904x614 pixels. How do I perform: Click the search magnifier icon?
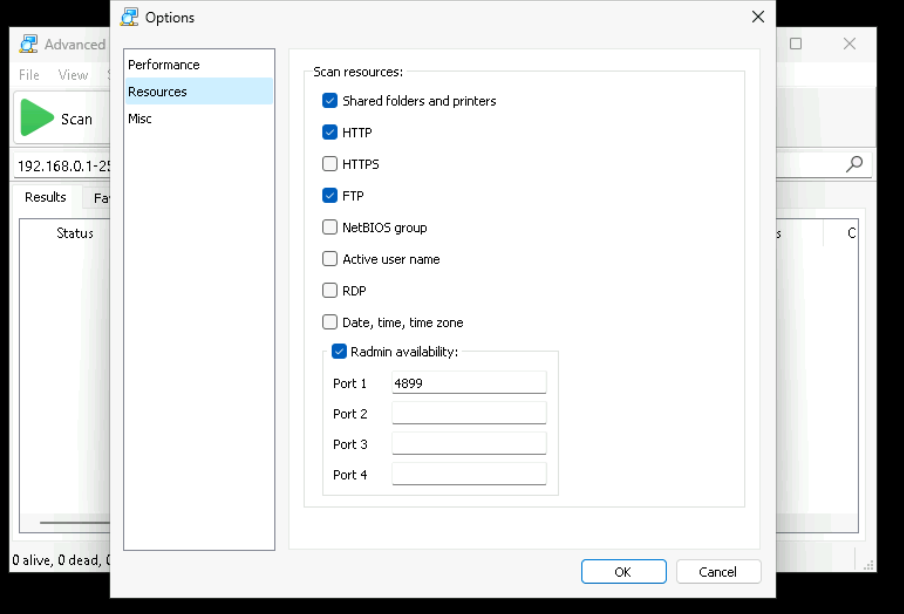click(854, 164)
